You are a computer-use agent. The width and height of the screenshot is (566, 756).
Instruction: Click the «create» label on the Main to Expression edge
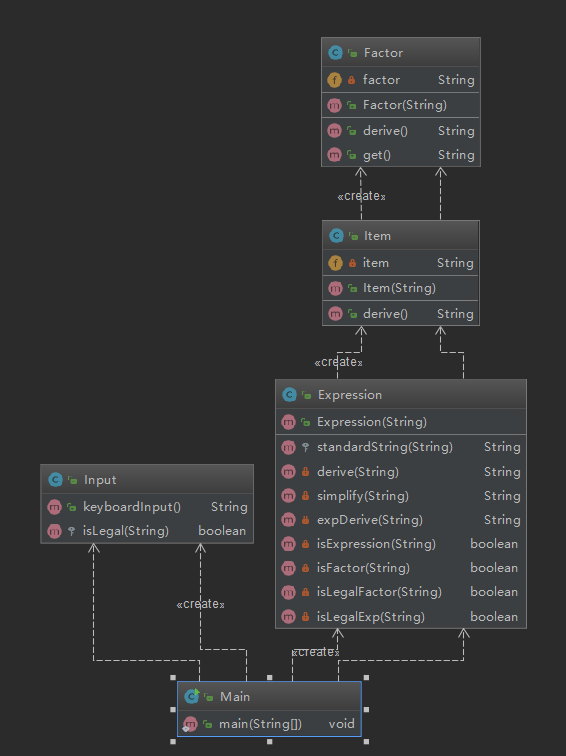point(316,652)
